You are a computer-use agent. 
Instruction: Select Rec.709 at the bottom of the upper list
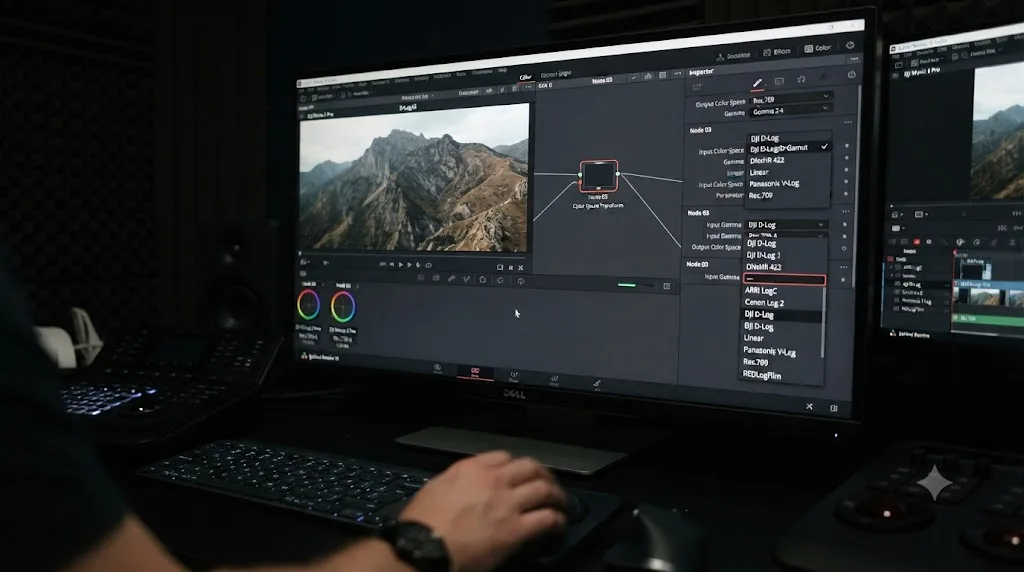pos(761,195)
